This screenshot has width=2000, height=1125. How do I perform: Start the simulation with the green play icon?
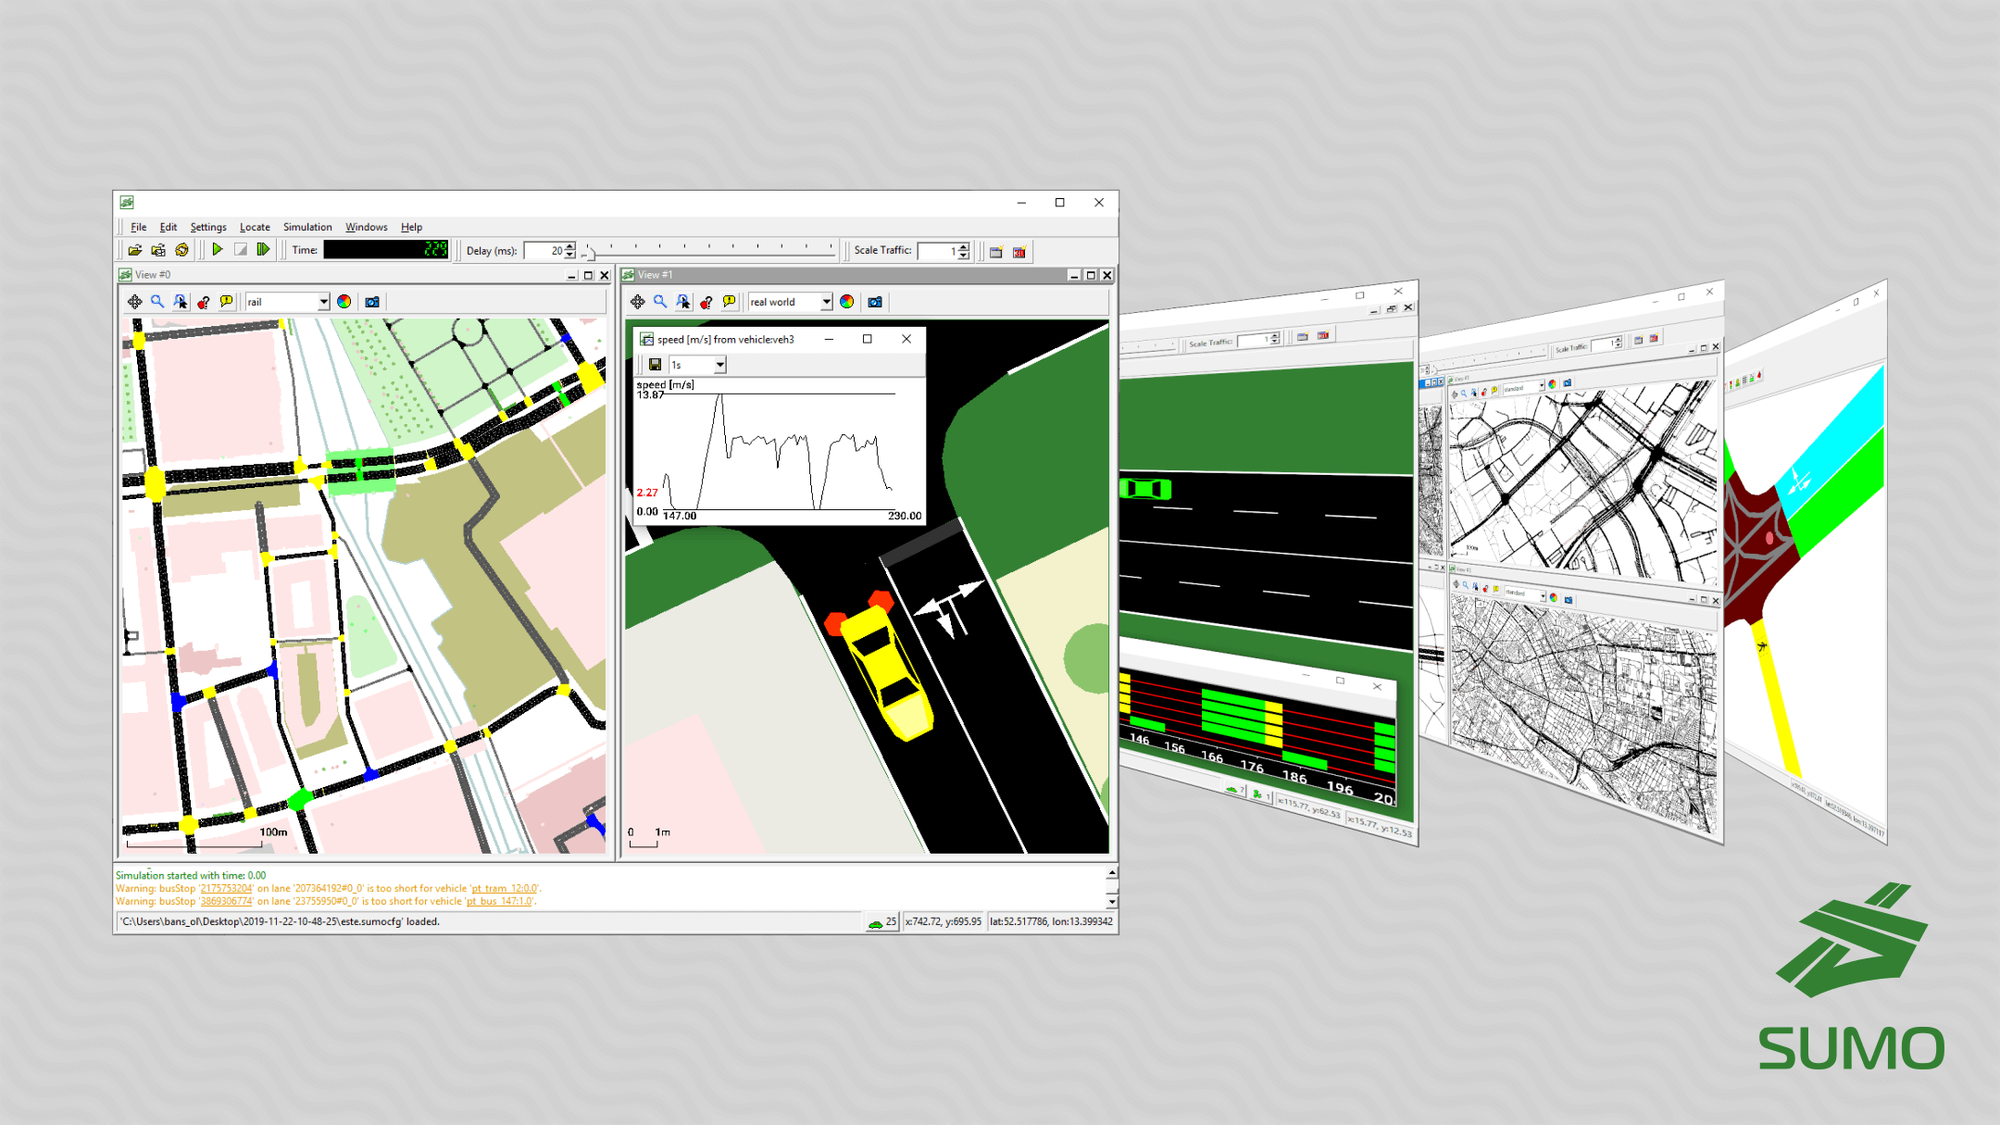point(217,249)
